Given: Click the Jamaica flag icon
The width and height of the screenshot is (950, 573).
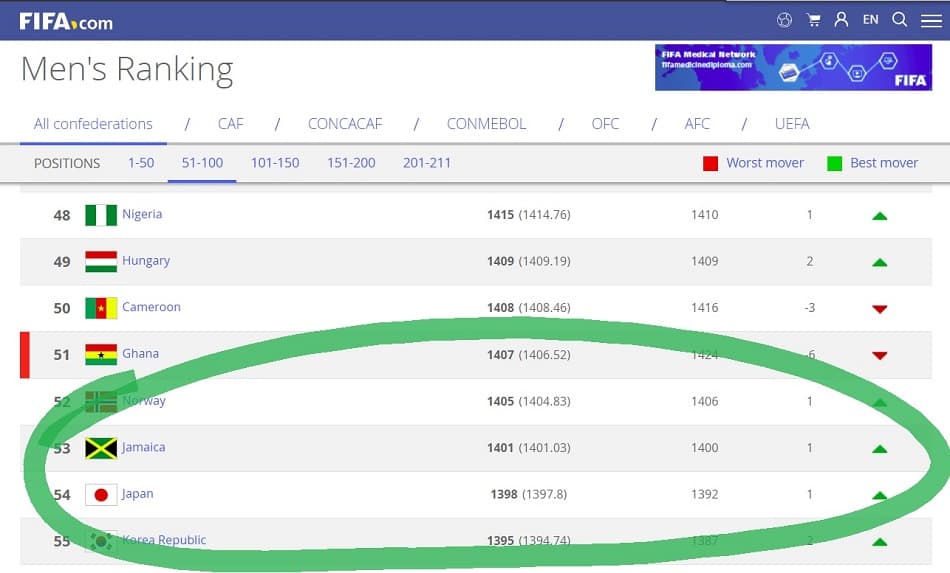Looking at the screenshot, I should (x=101, y=448).
